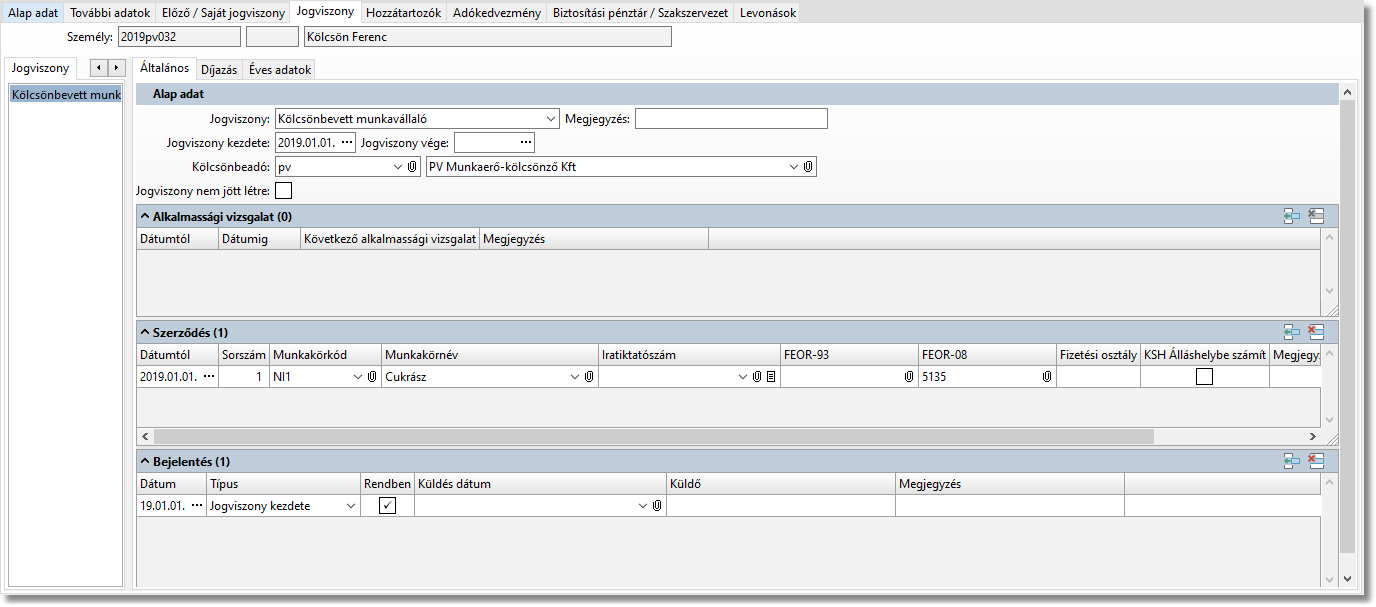Add new row in Alkalmassági vizsgalat section
The height and width of the screenshot is (607, 1376).
(1292, 216)
